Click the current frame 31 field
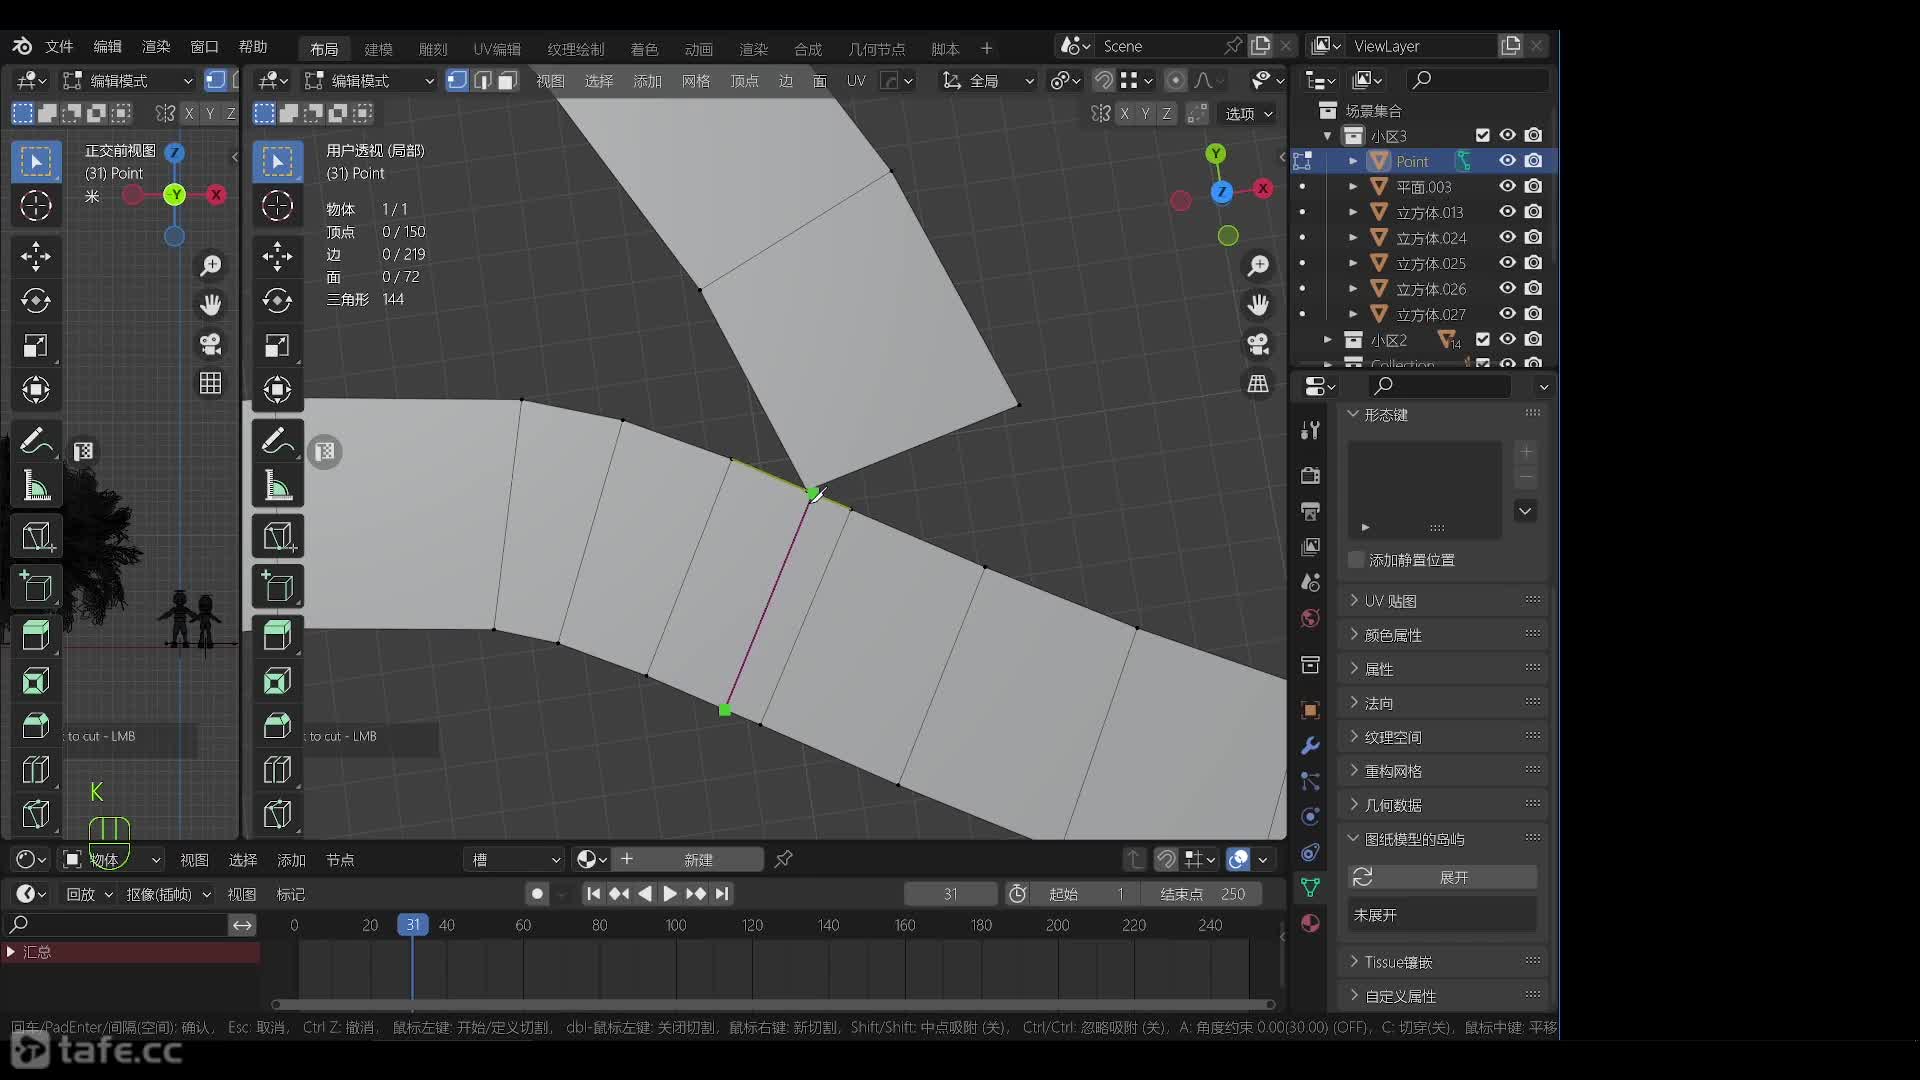Screen dimensions: 1920x1080 950,894
